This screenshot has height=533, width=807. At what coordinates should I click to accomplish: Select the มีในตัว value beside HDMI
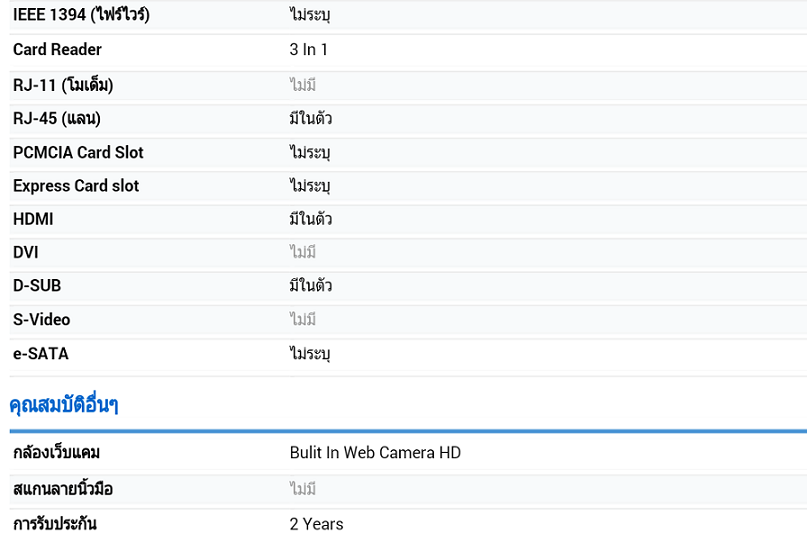click(310, 219)
